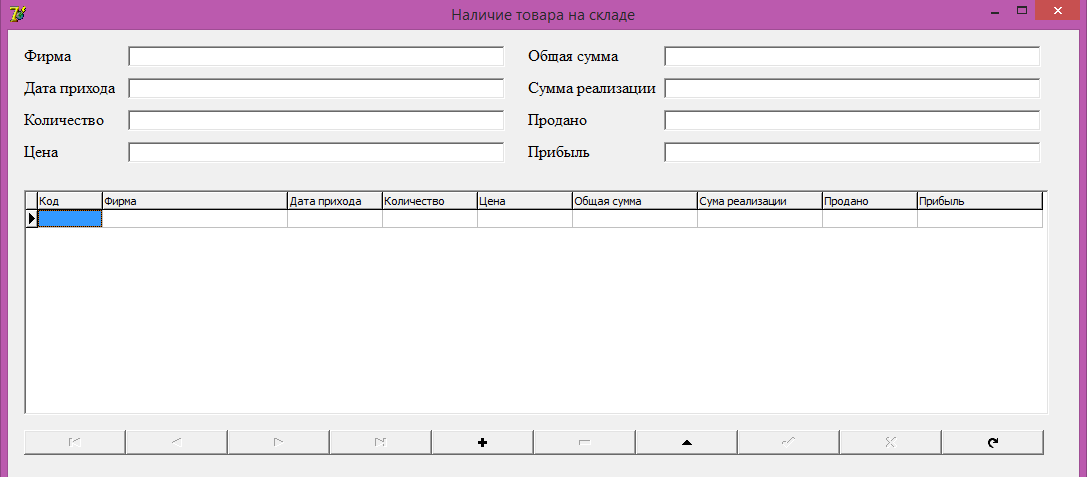Select the row indicator arrow in grid
Screen dimensions: 1087x477
[x=32, y=218]
